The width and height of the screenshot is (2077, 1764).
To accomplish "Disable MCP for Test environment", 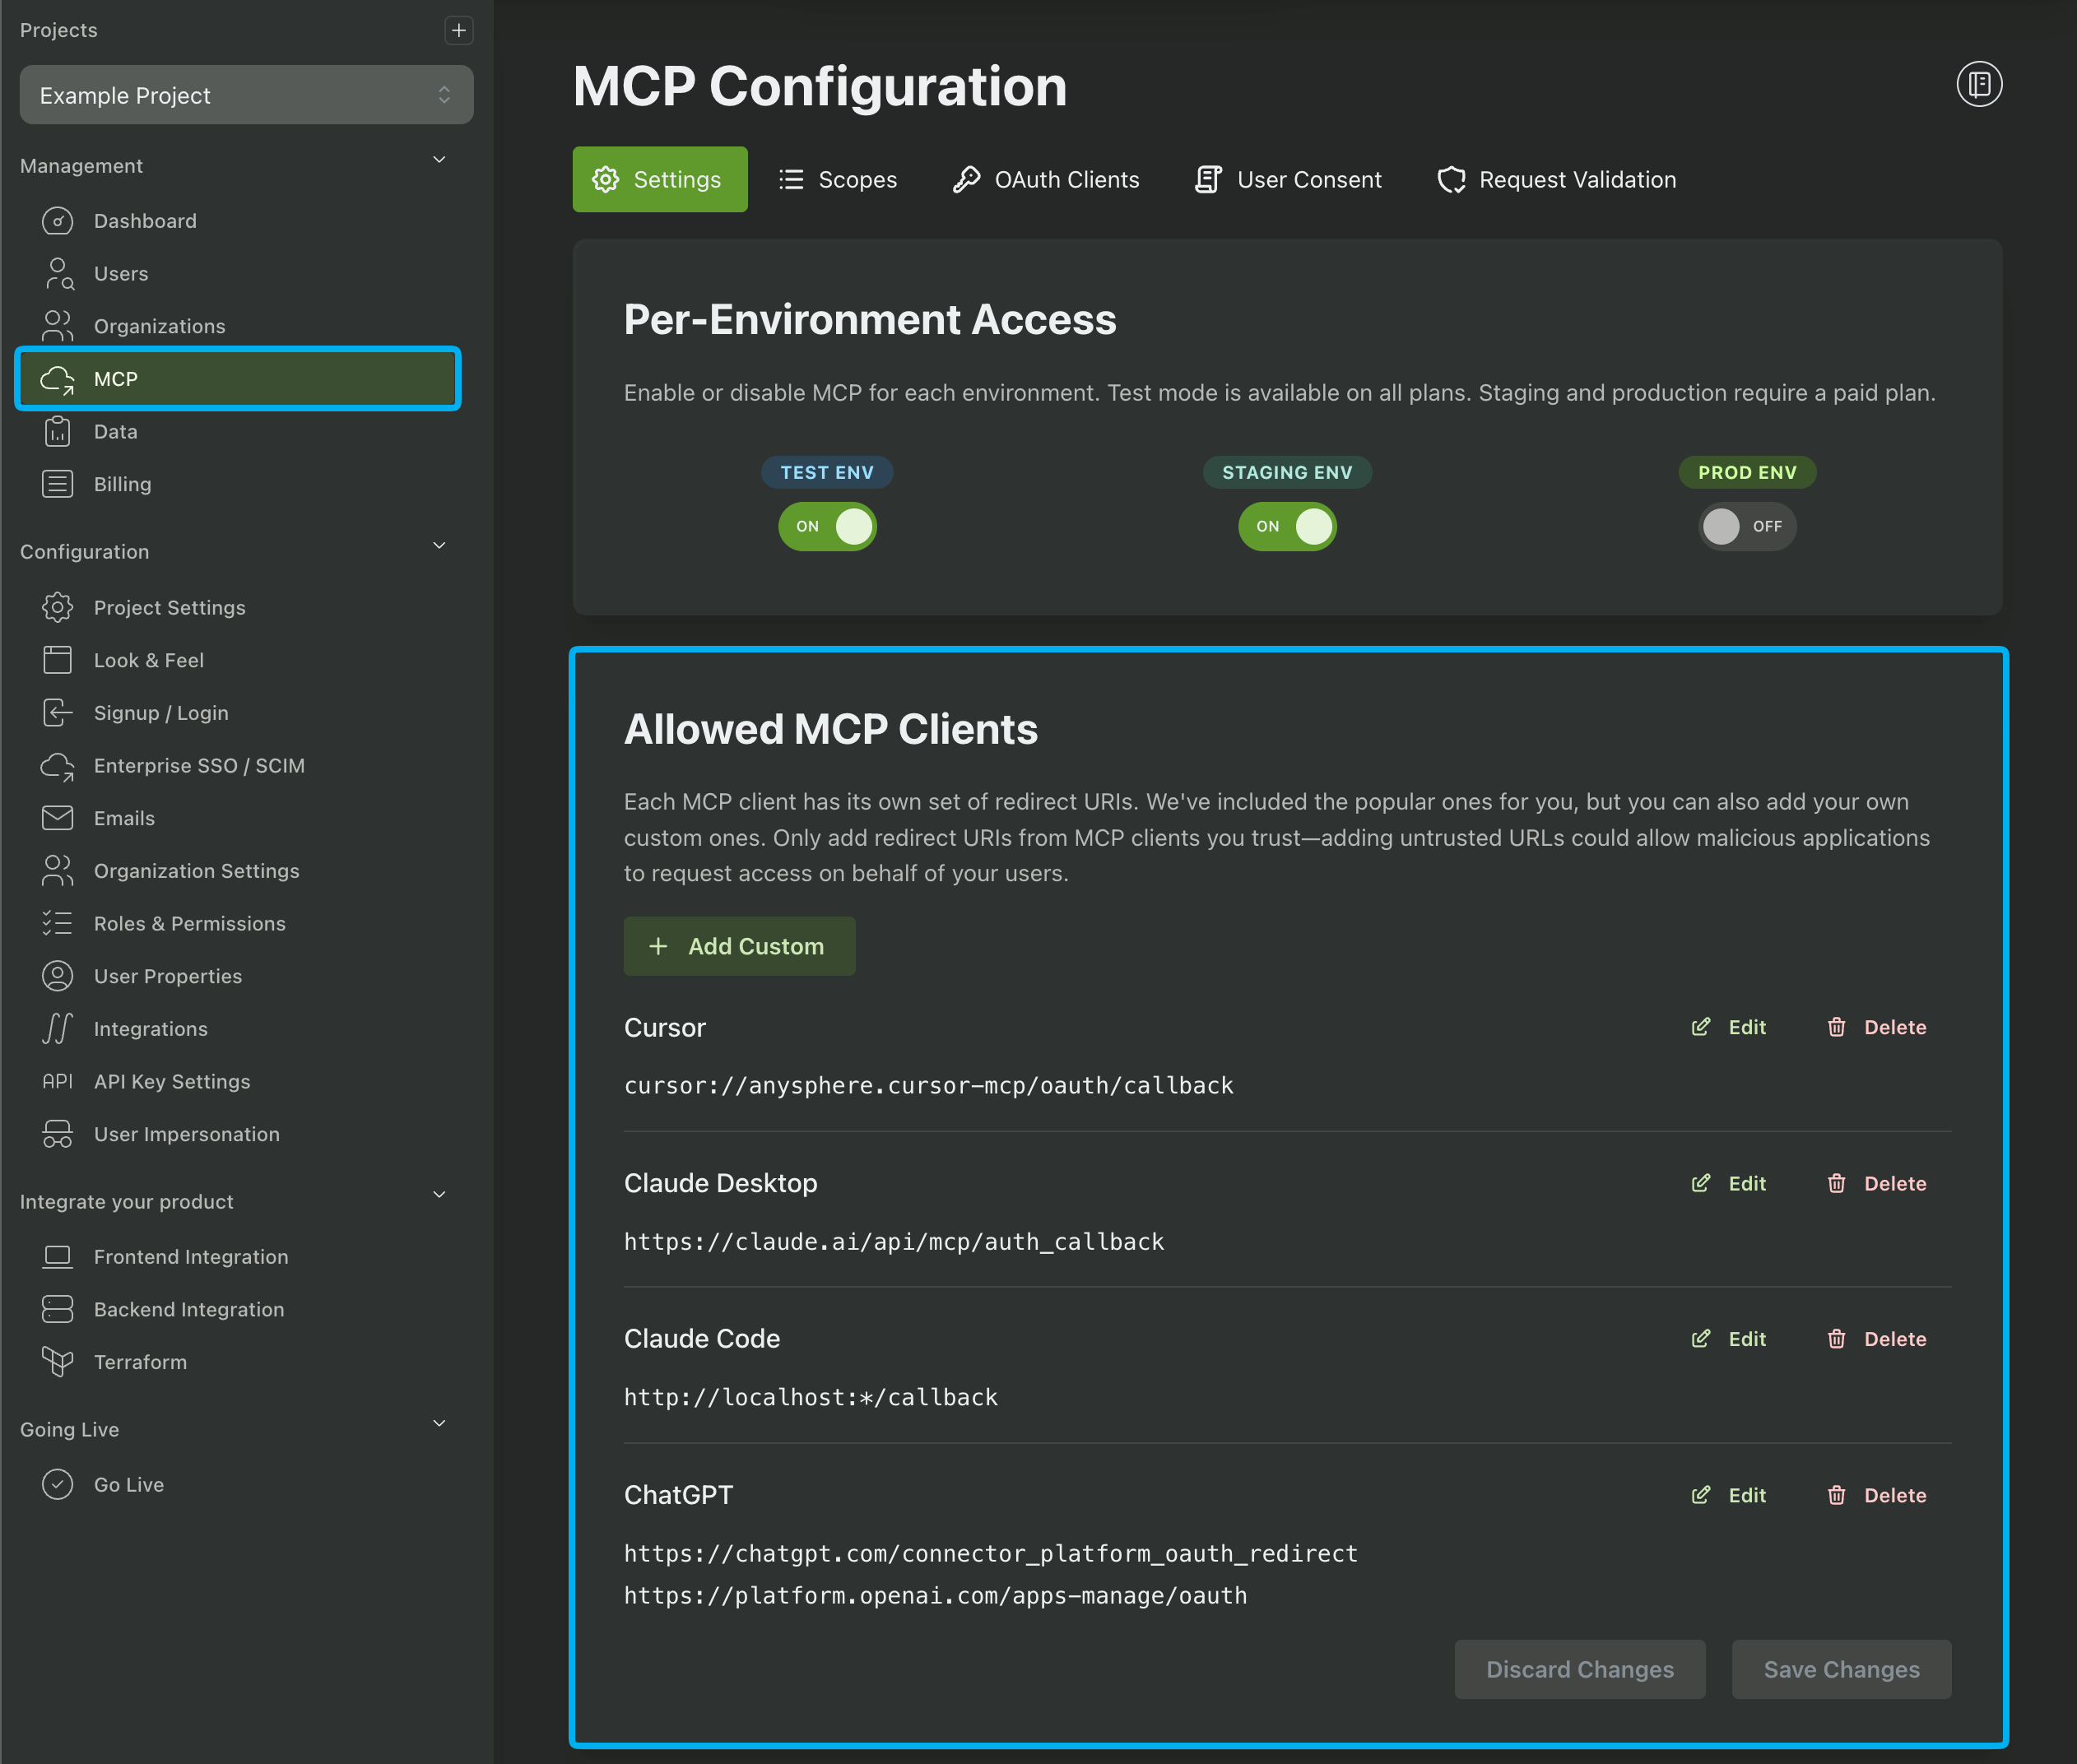I will pyautogui.click(x=827, y=527).
